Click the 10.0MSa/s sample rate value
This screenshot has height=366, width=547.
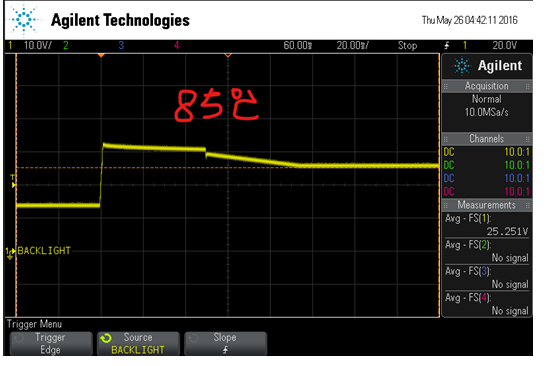click(487, 112)
